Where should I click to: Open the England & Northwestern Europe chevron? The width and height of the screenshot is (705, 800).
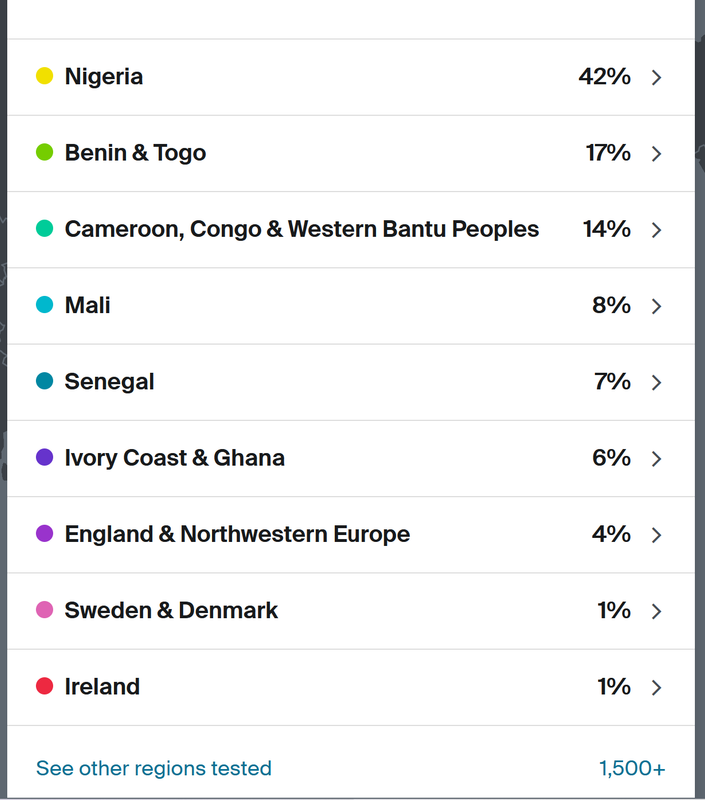point(657,535)
